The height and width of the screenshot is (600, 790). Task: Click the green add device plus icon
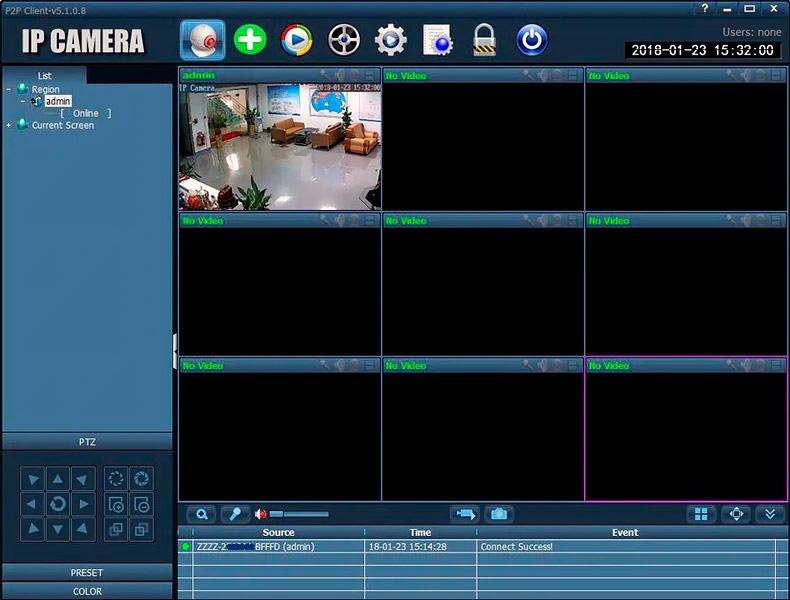[x=250, y=39]
